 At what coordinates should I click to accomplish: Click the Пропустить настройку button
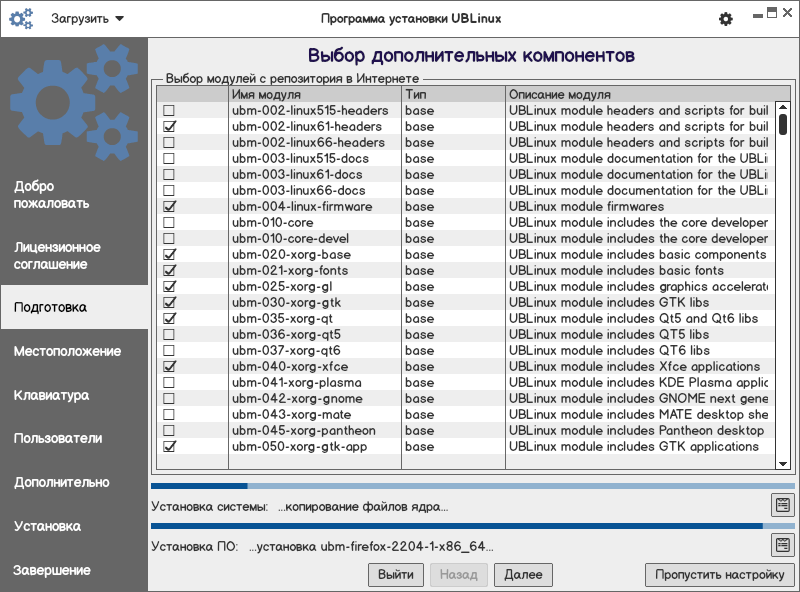tap(720, 575)
